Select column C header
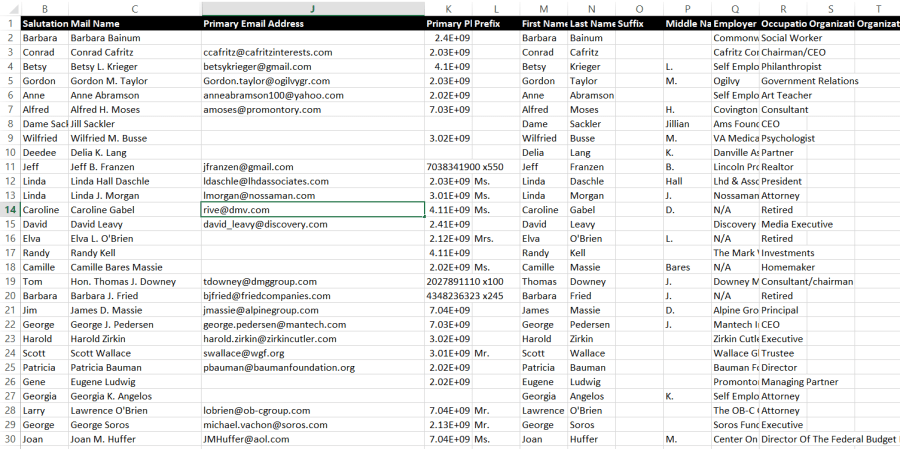The height and width of the screenshot is (449, 900). (133, 7)
